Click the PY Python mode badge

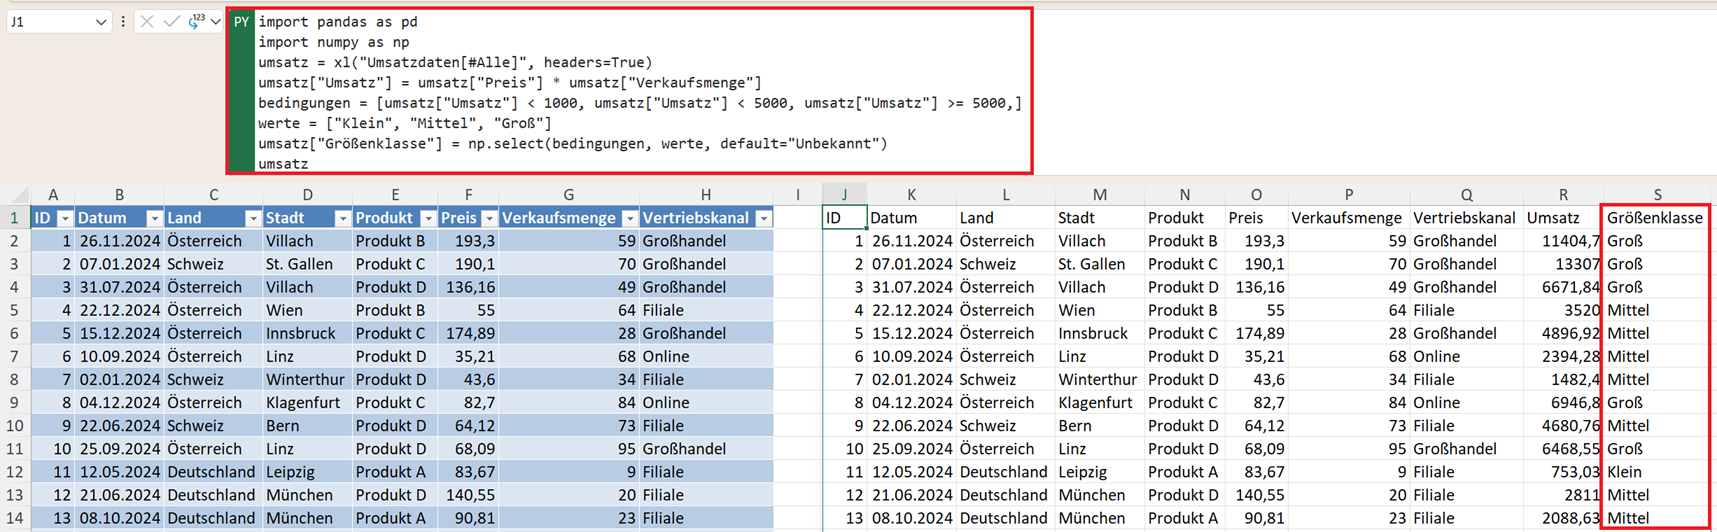pyautogui.click(x=241, y=21)
